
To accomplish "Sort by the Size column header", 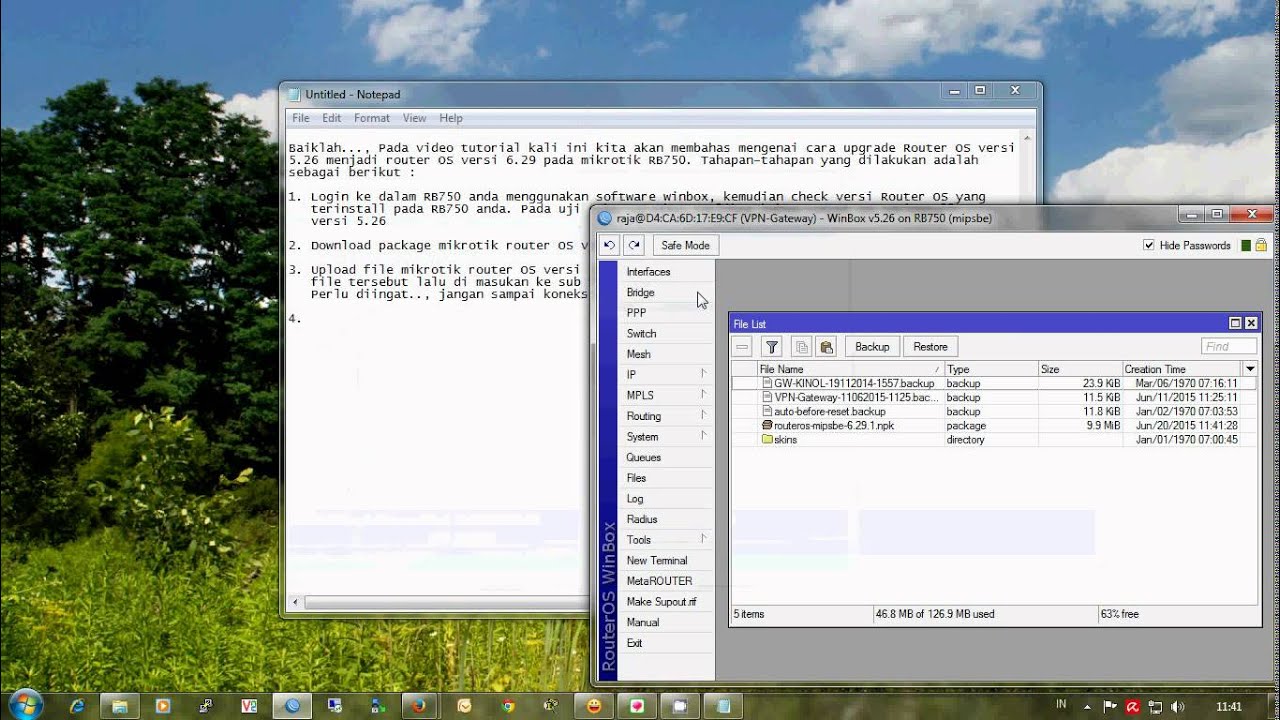I will click(x=1080, y=369).
